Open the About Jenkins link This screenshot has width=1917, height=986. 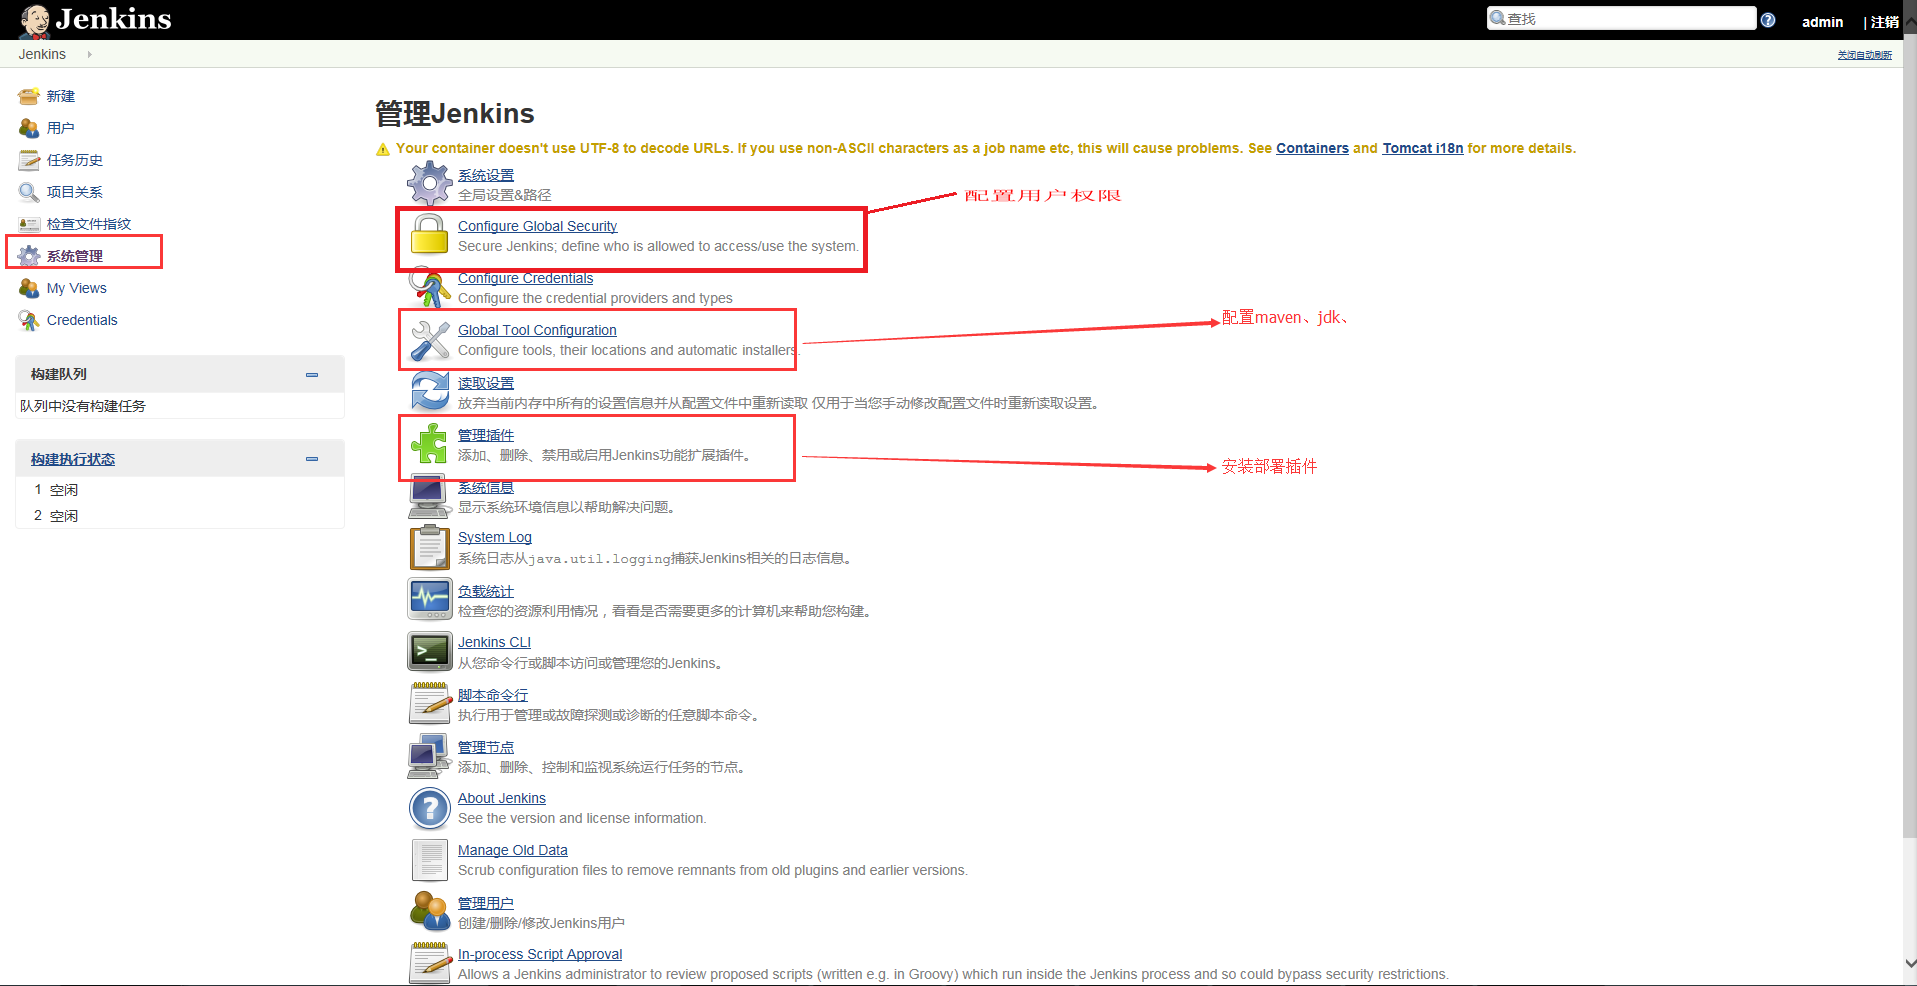(502, 798)
